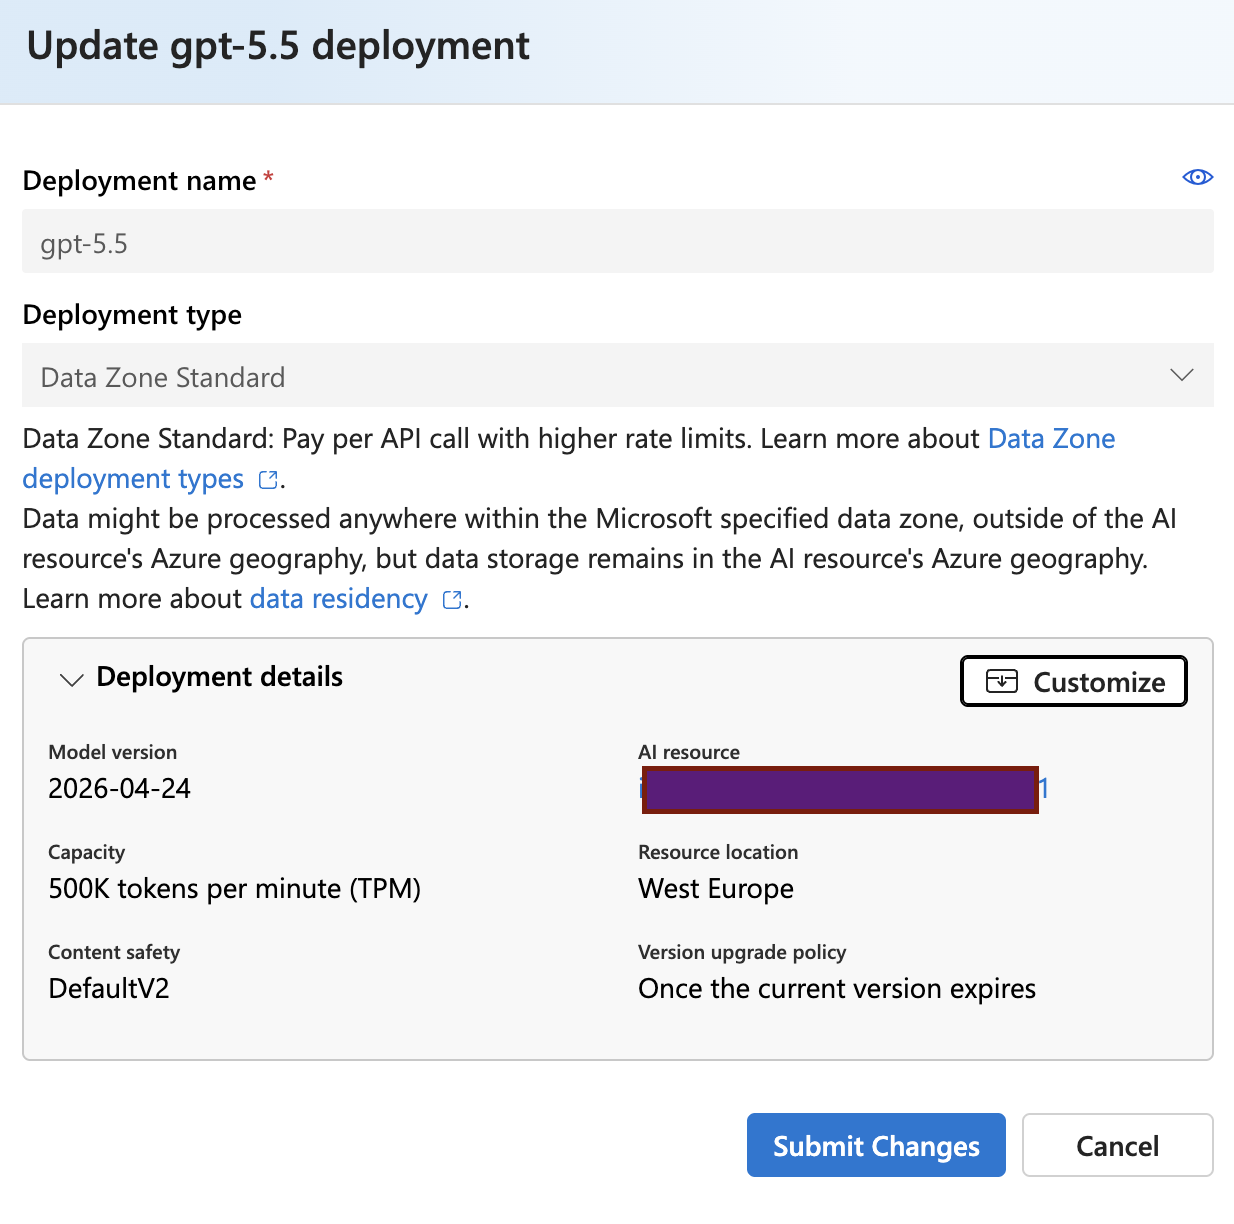Click the AI resource label

coord(689,752)
